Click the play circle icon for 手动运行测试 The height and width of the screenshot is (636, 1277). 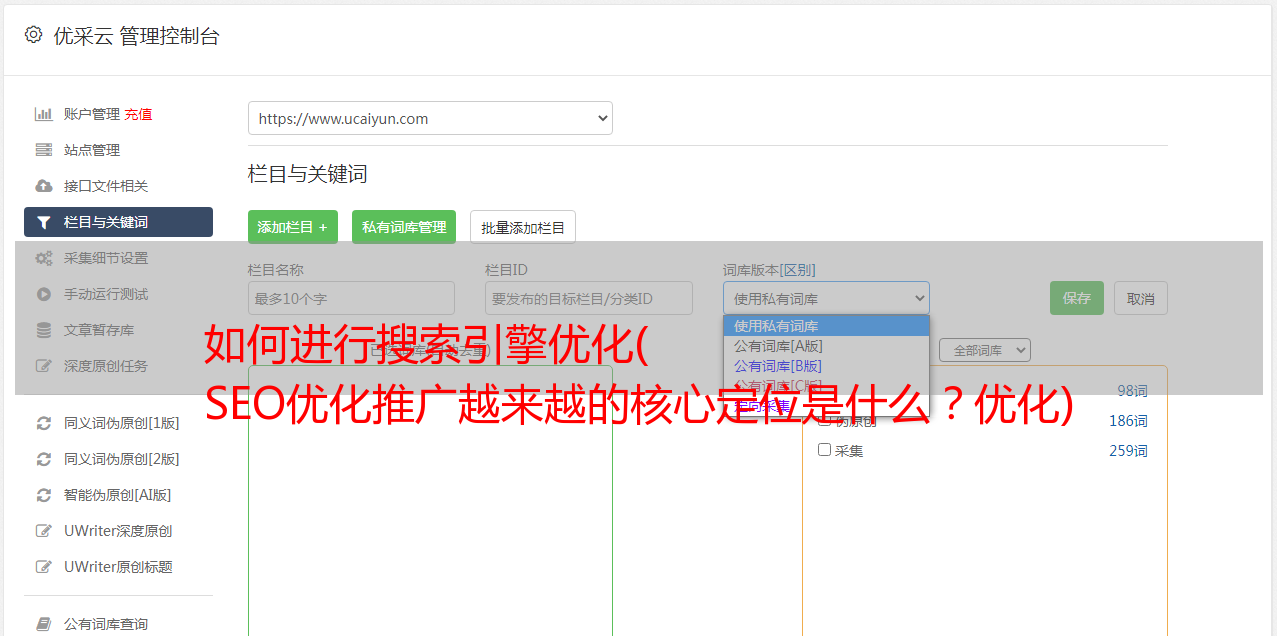click(44, 294)
